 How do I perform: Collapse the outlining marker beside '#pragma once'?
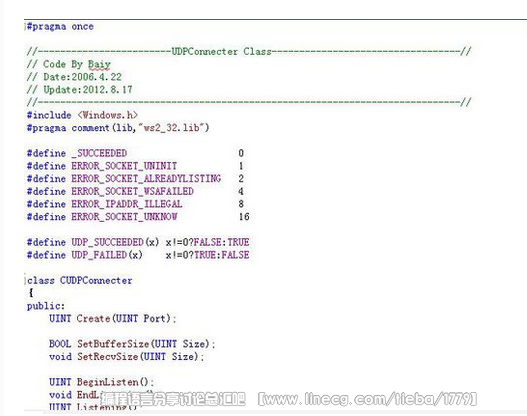(25, 27)
